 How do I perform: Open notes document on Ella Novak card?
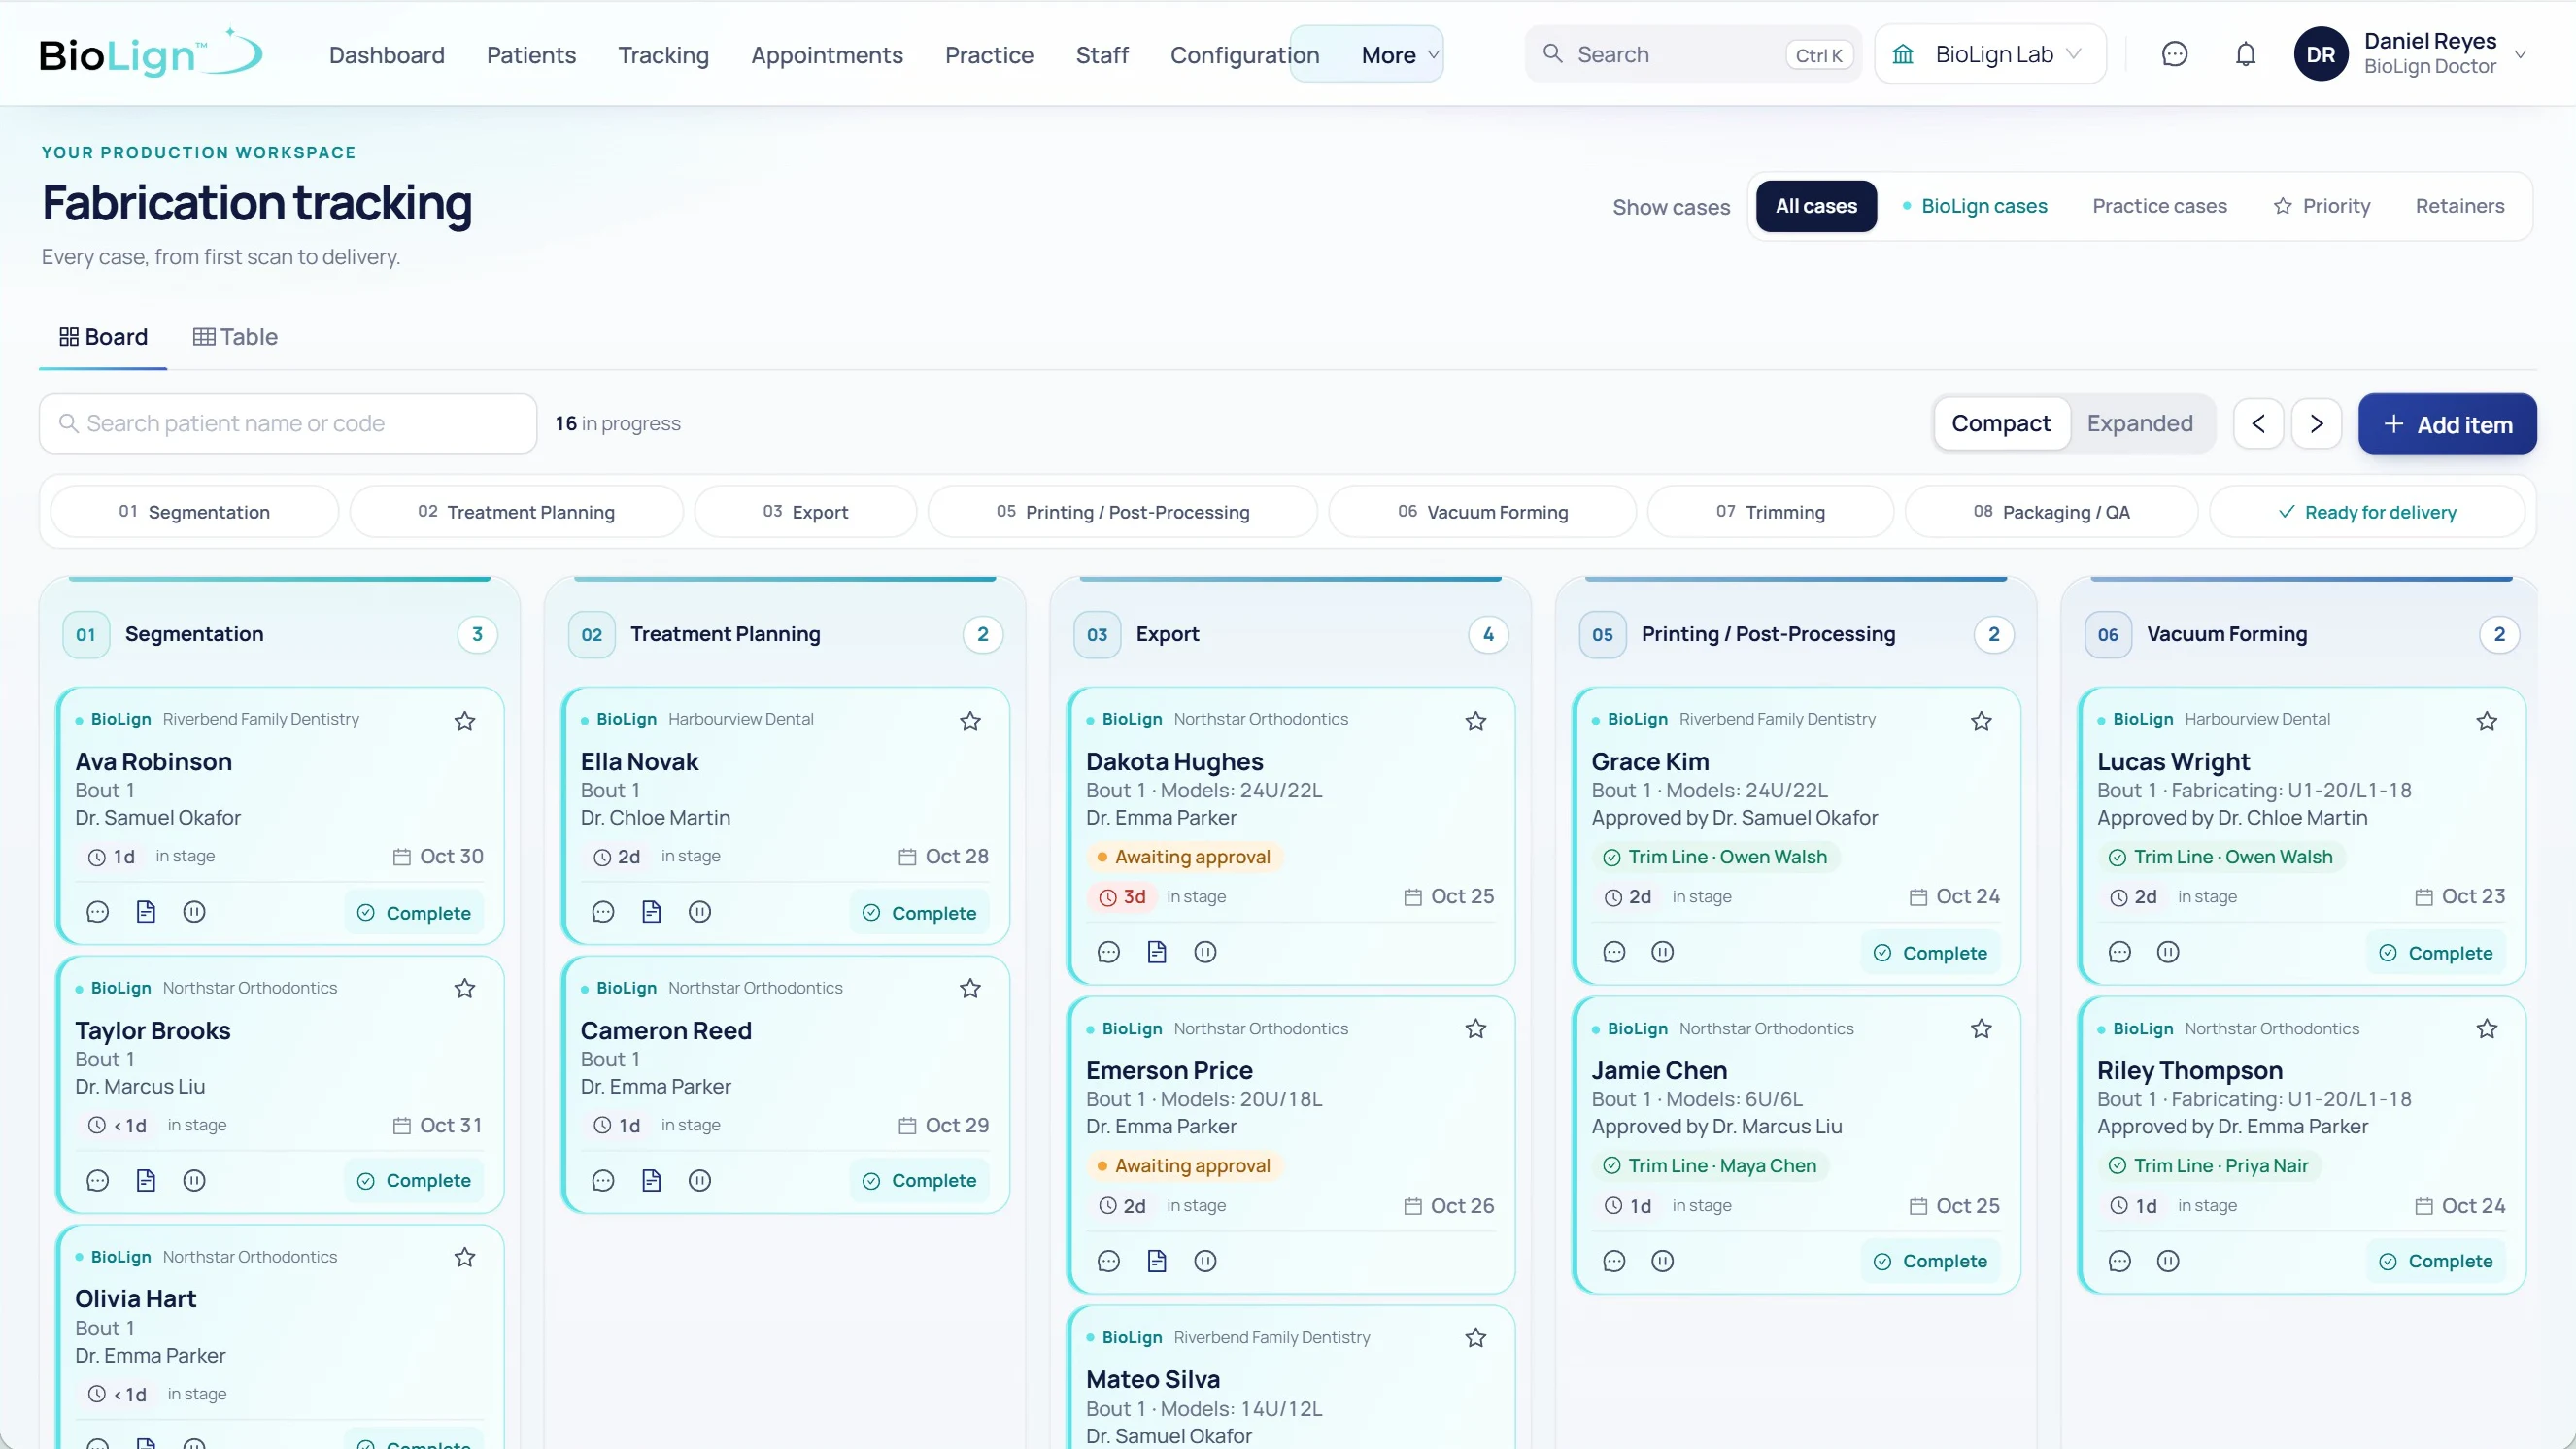pos(651,912)
